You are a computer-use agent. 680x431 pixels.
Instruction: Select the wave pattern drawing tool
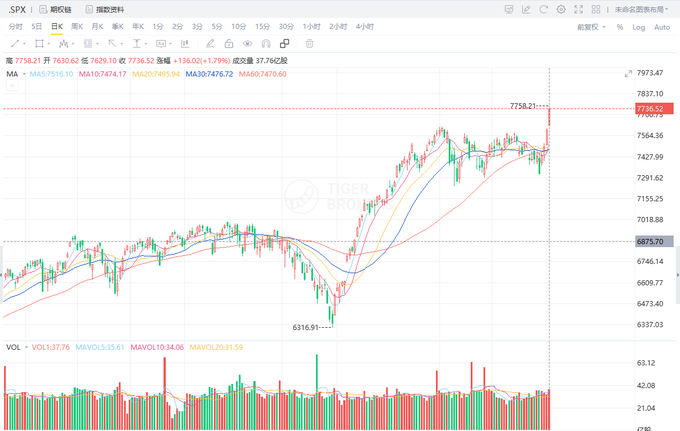63,43
